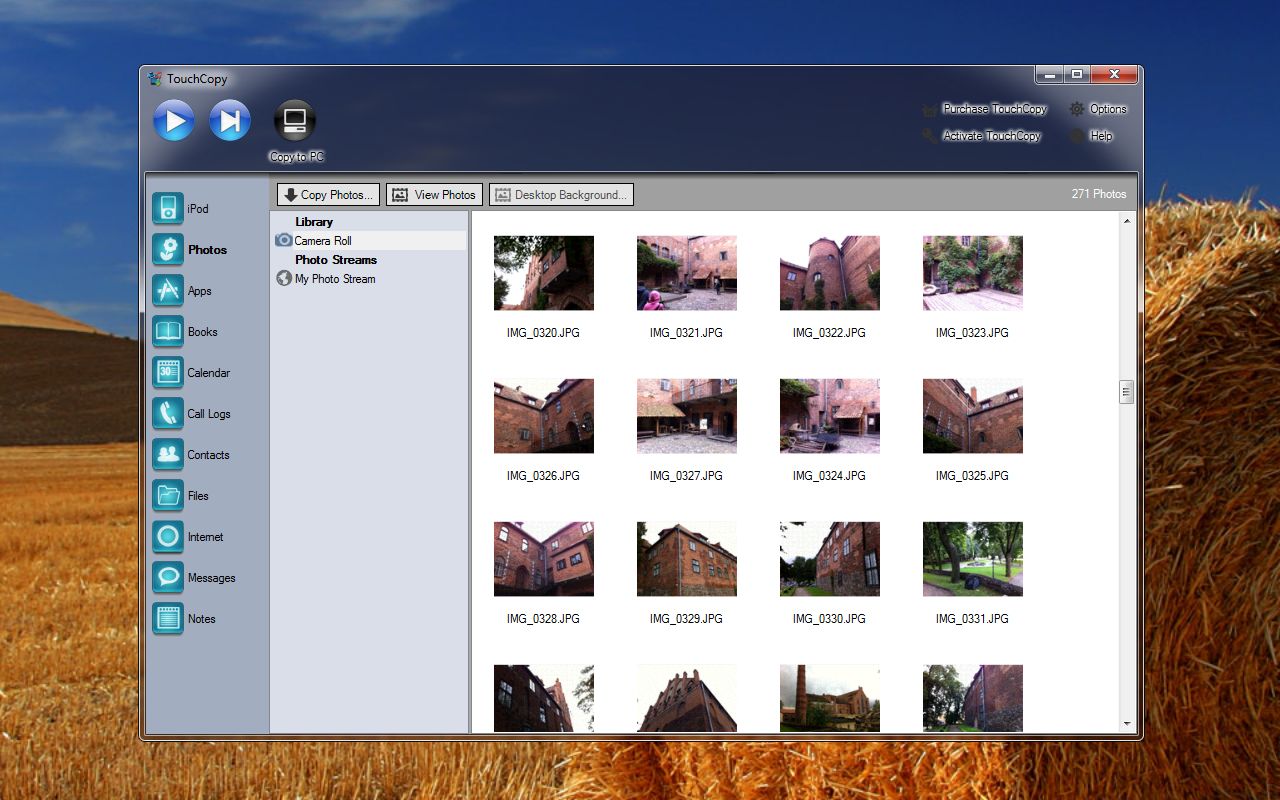Click the Desktop Background... button
The height and width of the screenshot is (800, 1280).
pos(561,195)
